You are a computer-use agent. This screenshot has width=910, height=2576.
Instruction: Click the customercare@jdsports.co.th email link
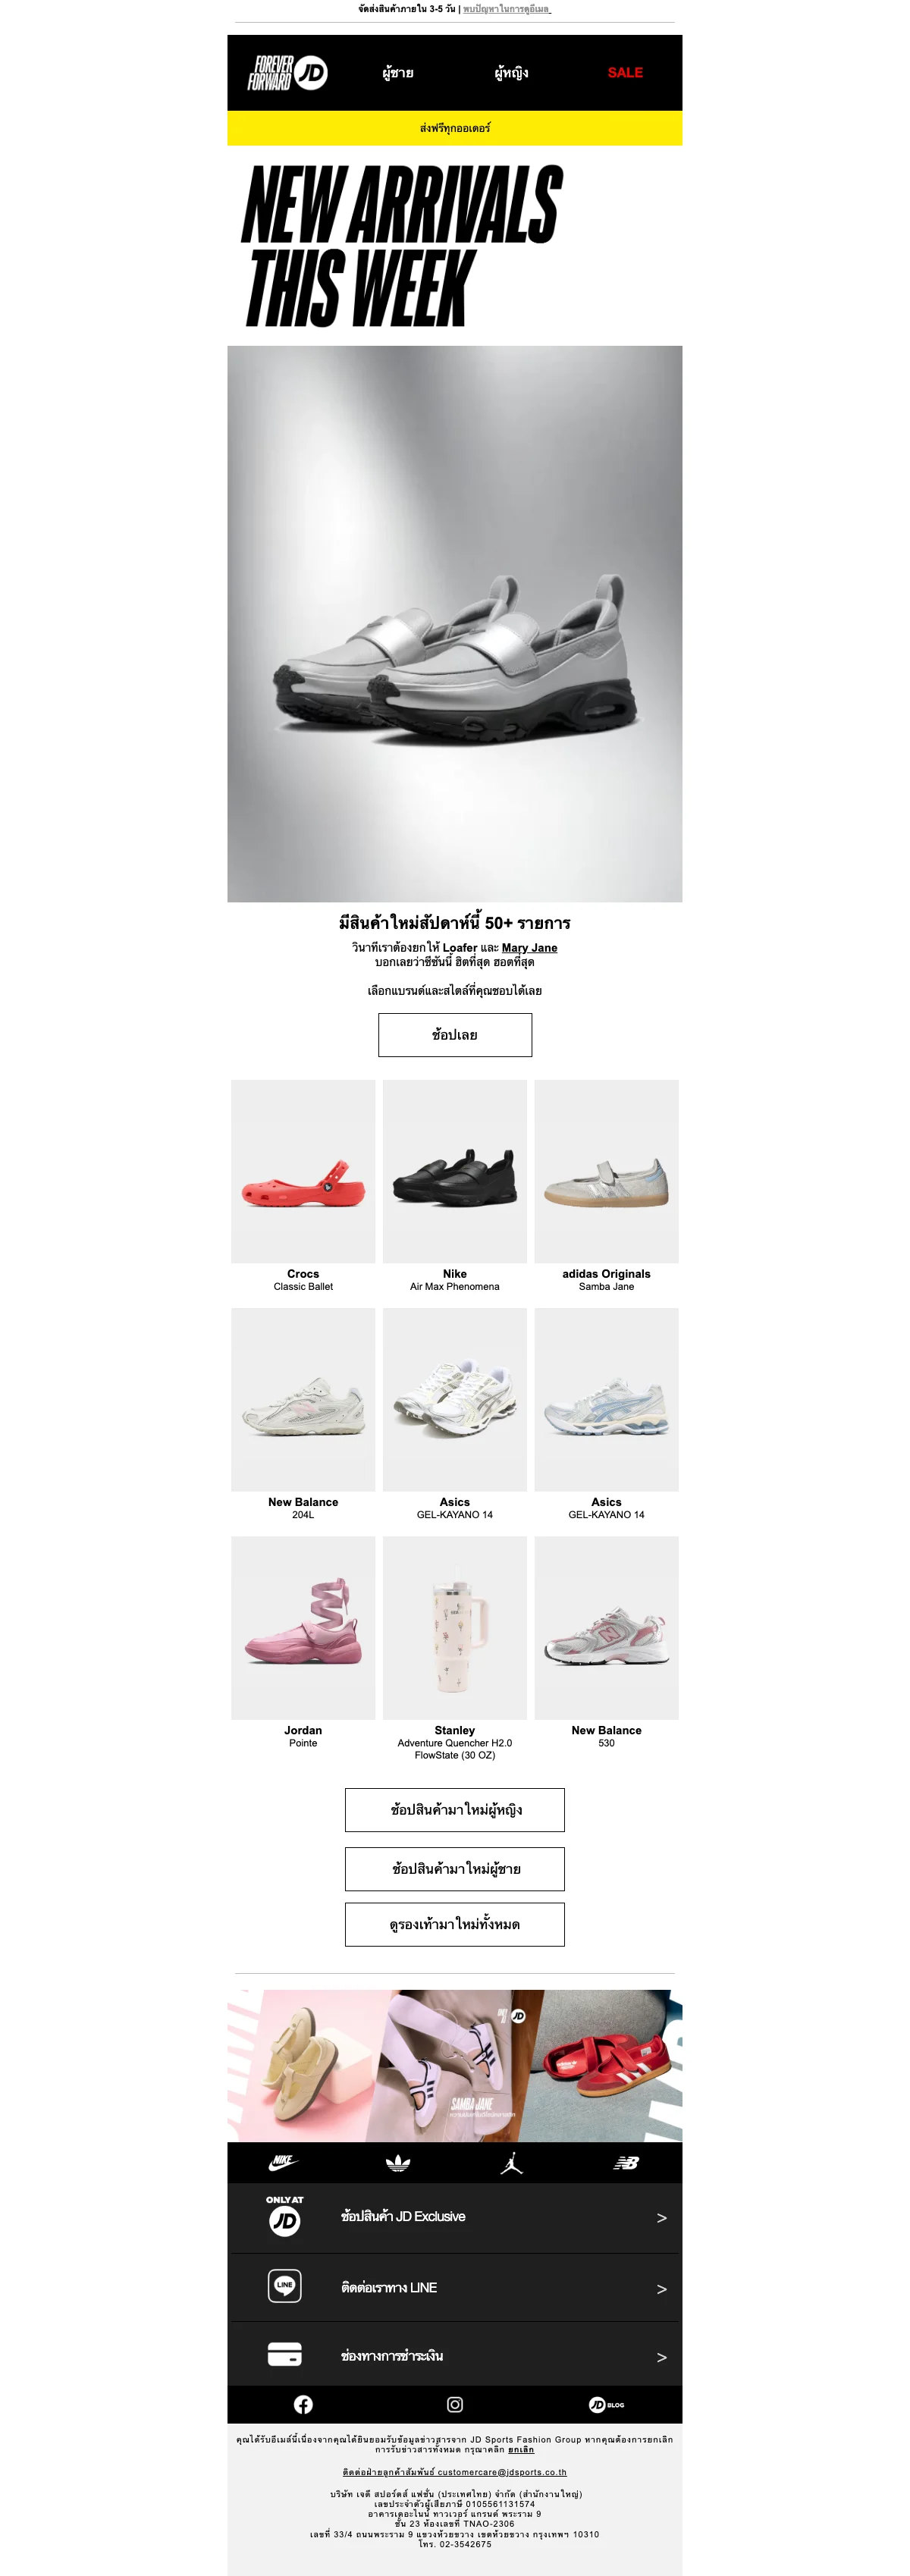coord(502,2472)
